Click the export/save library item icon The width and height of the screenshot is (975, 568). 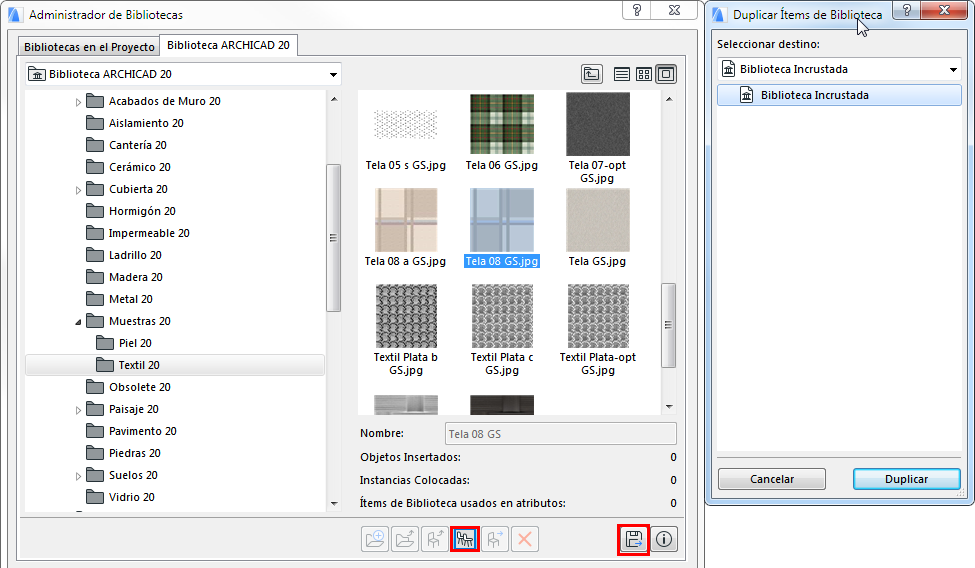(633, 539)
